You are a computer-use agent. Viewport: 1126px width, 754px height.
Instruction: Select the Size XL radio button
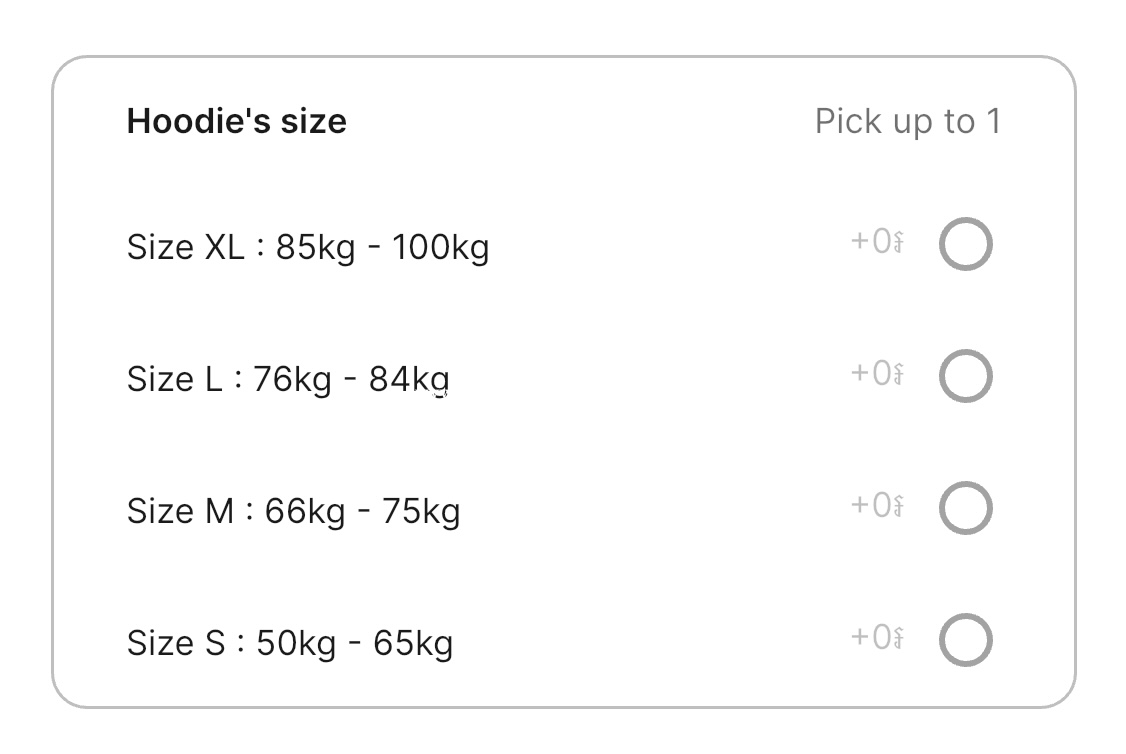[965, 245]
